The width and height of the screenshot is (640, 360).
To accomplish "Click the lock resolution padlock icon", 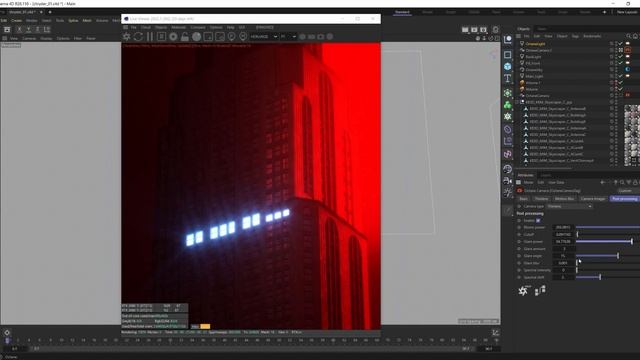I will [x=185, y=37].
